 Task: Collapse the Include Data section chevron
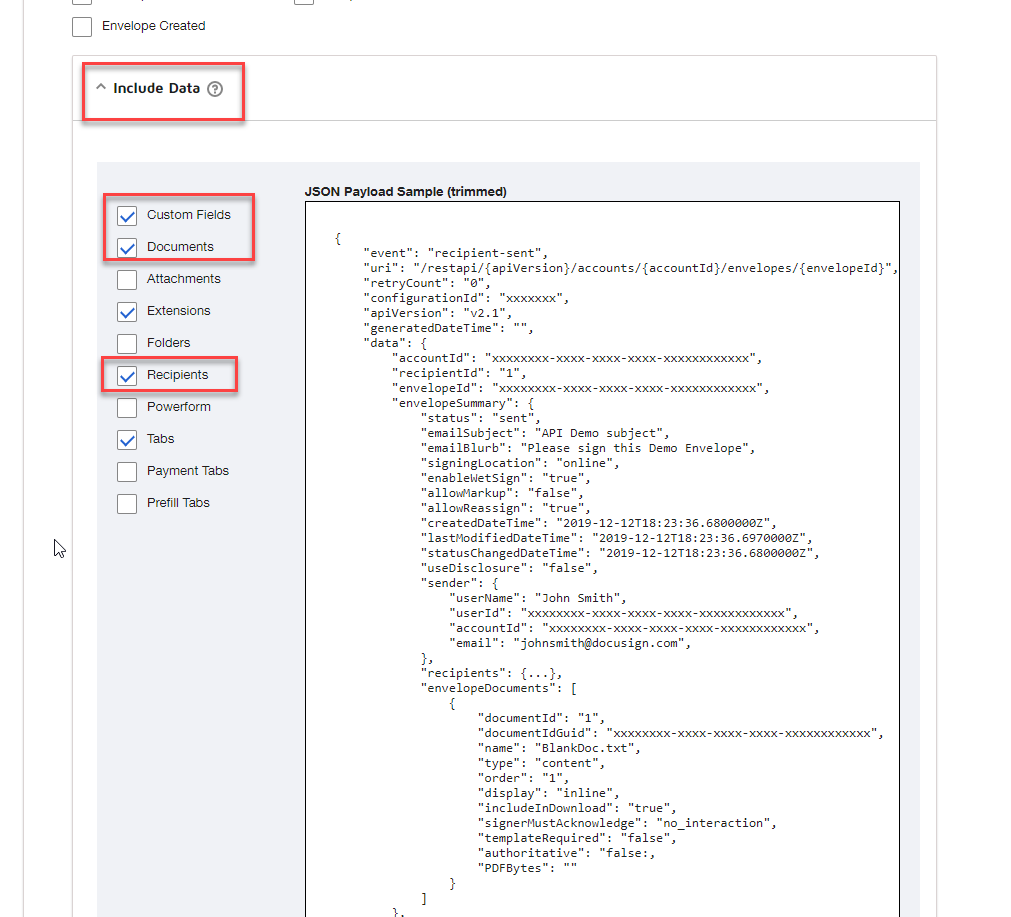(100, 88)
